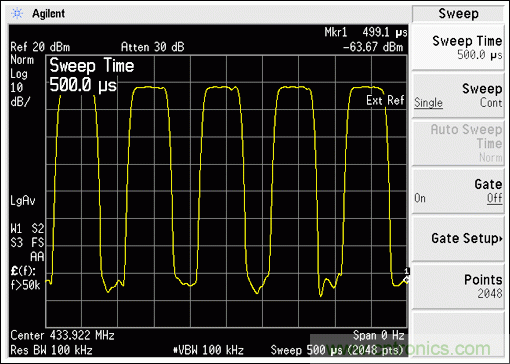Click the Sweep menu title

click(x=458, y=14)
